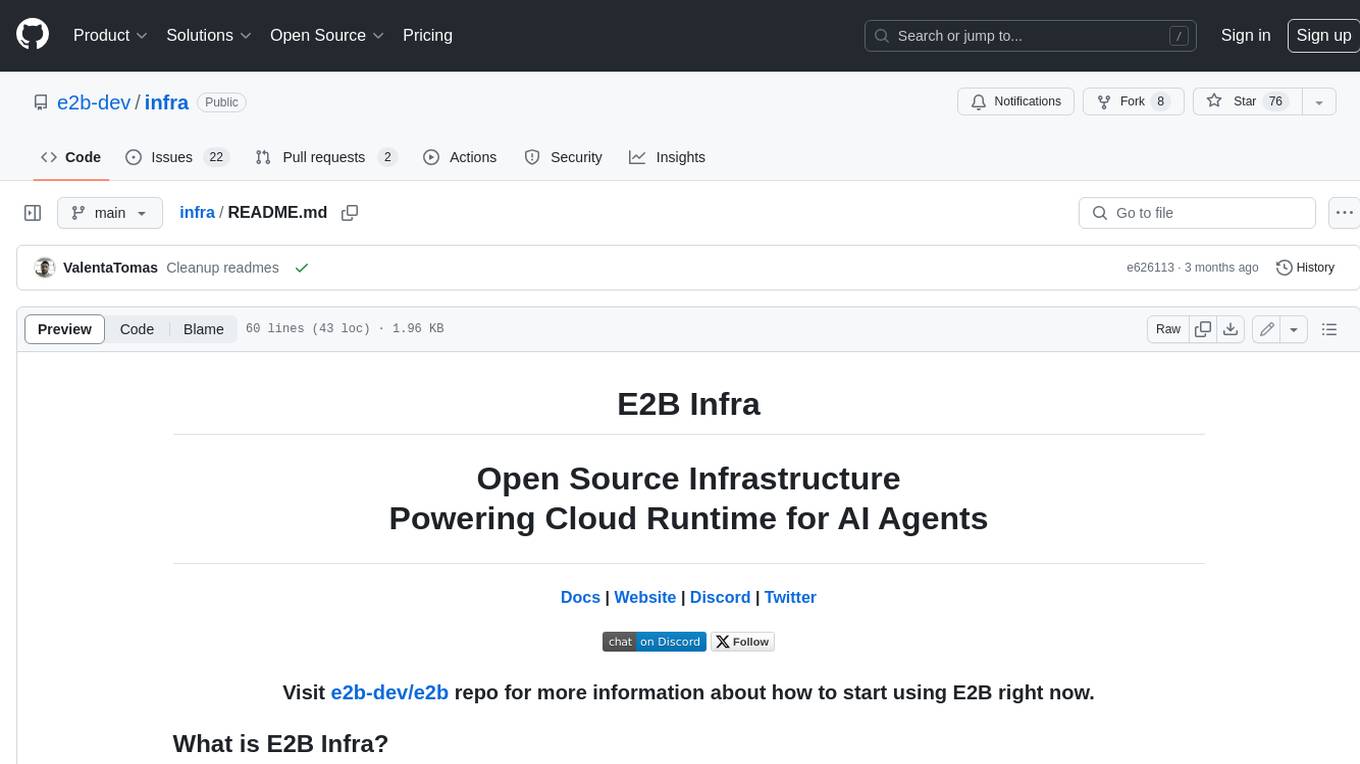
Task: Switch to the Pull requests tab
Action: click(326, 157)
